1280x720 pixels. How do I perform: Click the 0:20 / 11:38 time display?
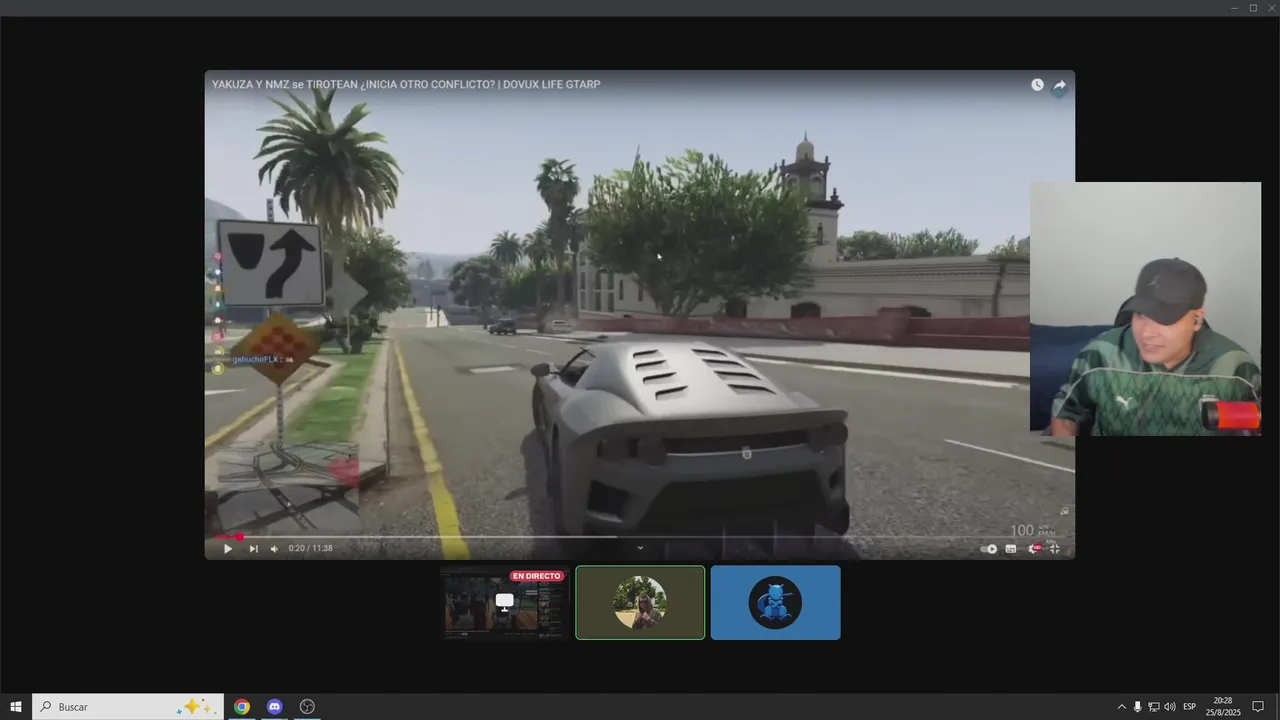pos(311,548)
